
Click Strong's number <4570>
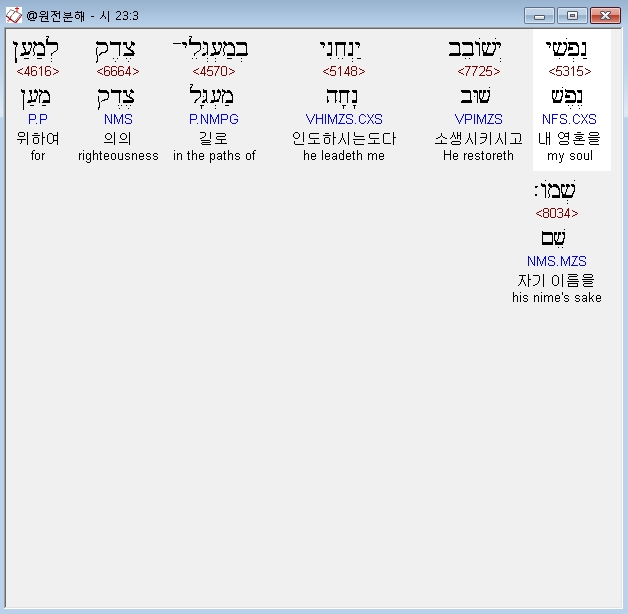213,71
